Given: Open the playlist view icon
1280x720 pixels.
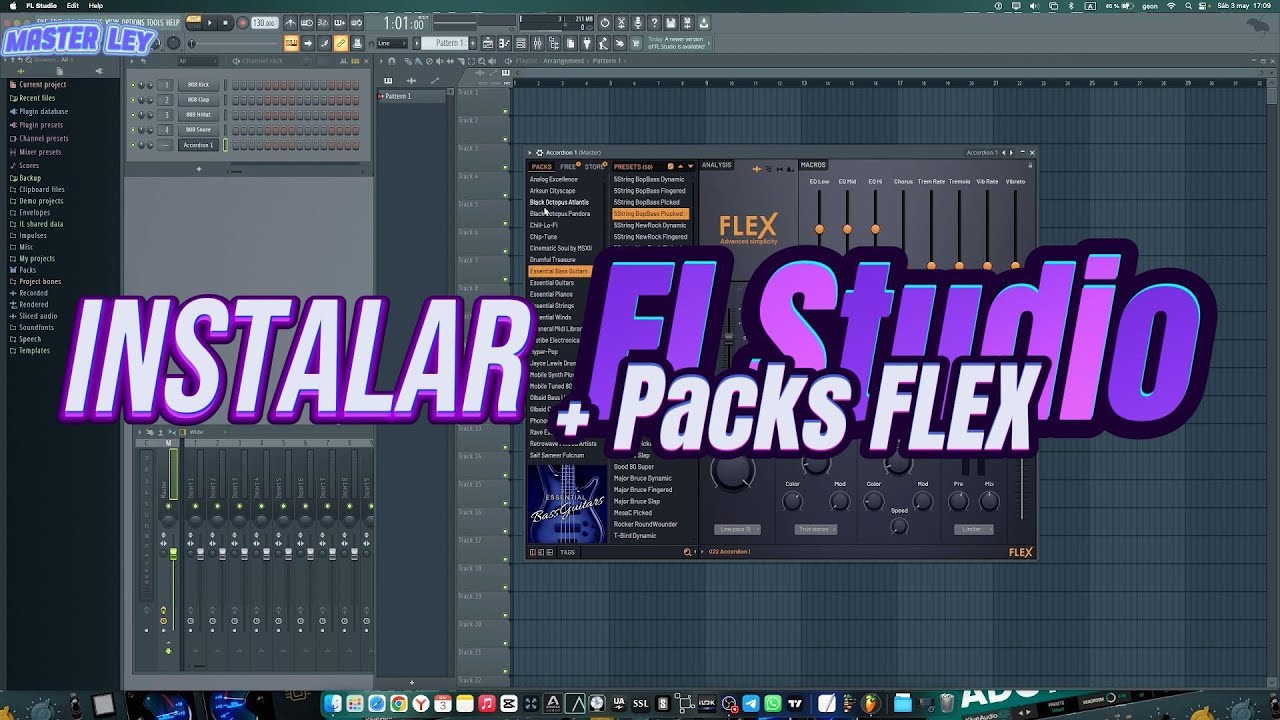Looking at the screenshot, I should tap(486, 43).
